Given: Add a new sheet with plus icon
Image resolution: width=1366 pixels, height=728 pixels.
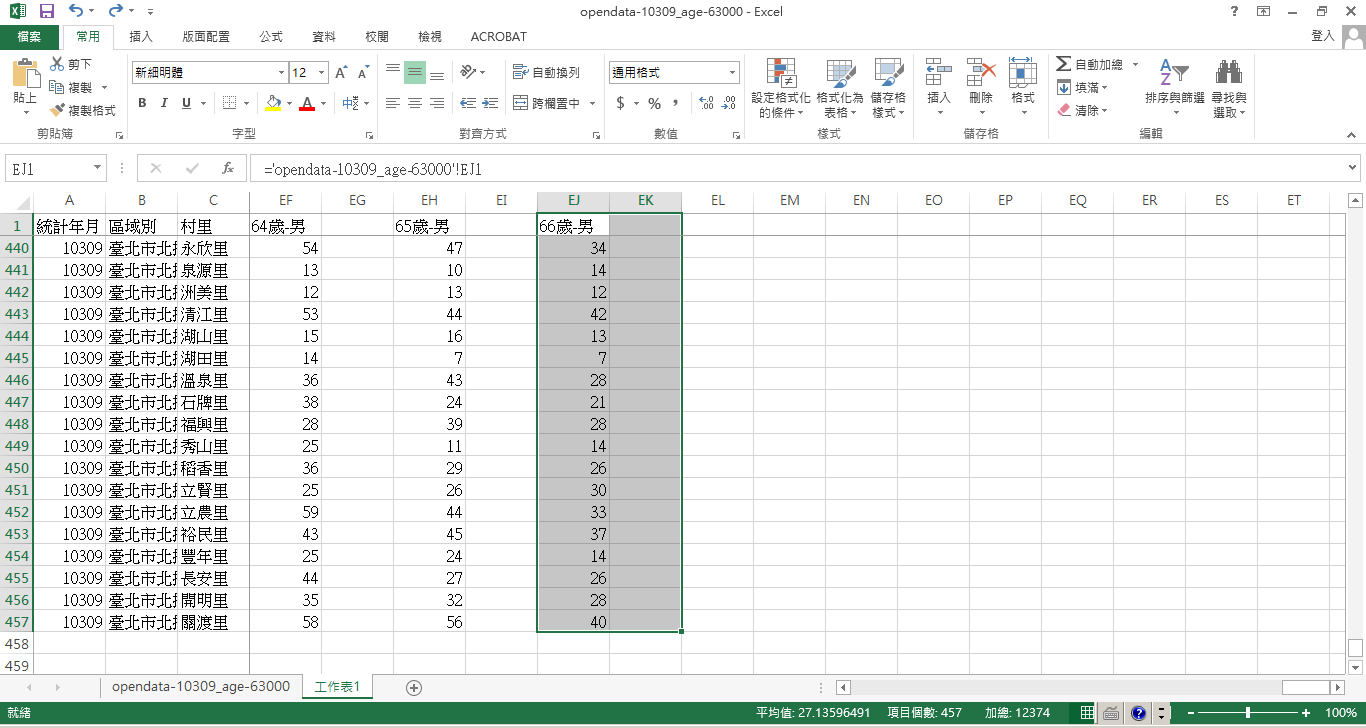Looking at the screenshot, I should pos(414,687).
